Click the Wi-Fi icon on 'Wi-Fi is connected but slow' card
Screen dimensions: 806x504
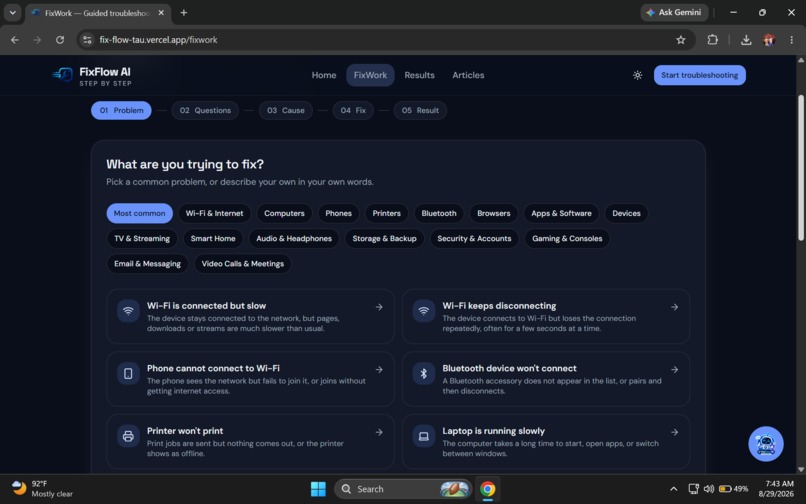(x=128, y=311)
